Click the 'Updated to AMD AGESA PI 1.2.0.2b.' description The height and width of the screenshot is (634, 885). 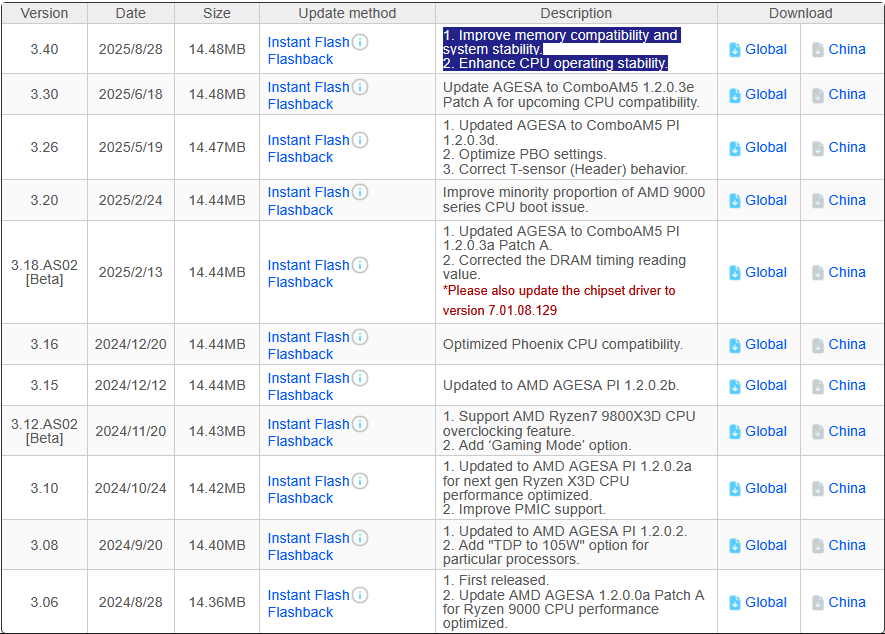point(561,385)
